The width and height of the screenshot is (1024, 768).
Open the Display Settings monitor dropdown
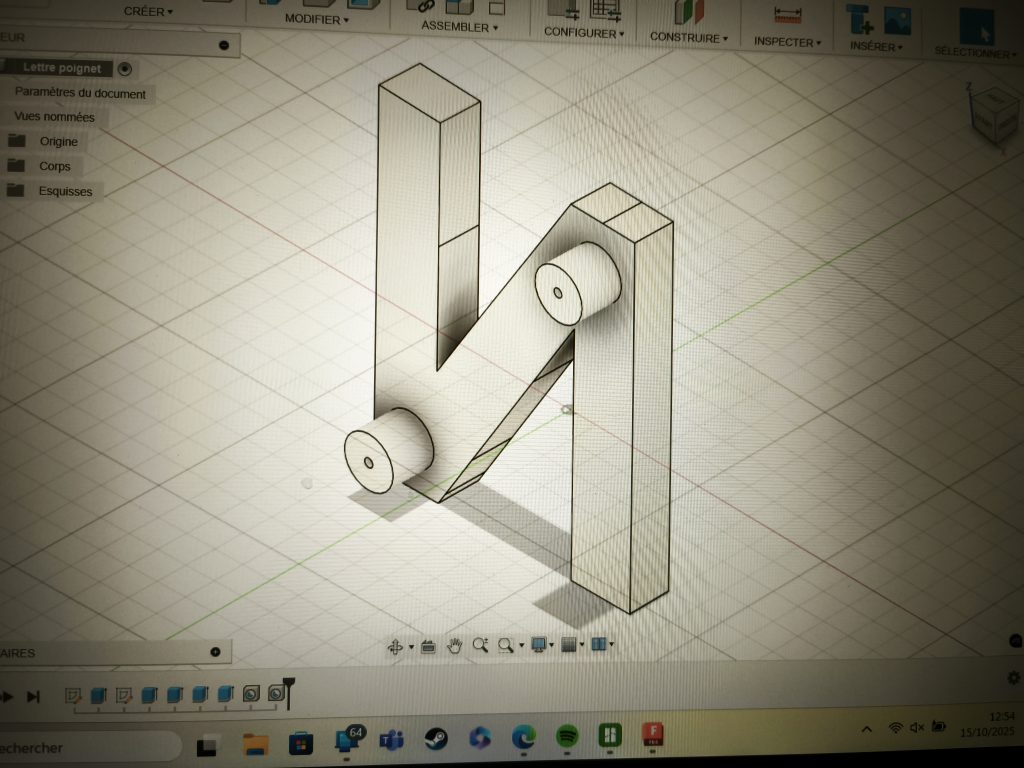pyautogui.click(x=542, y=645)
